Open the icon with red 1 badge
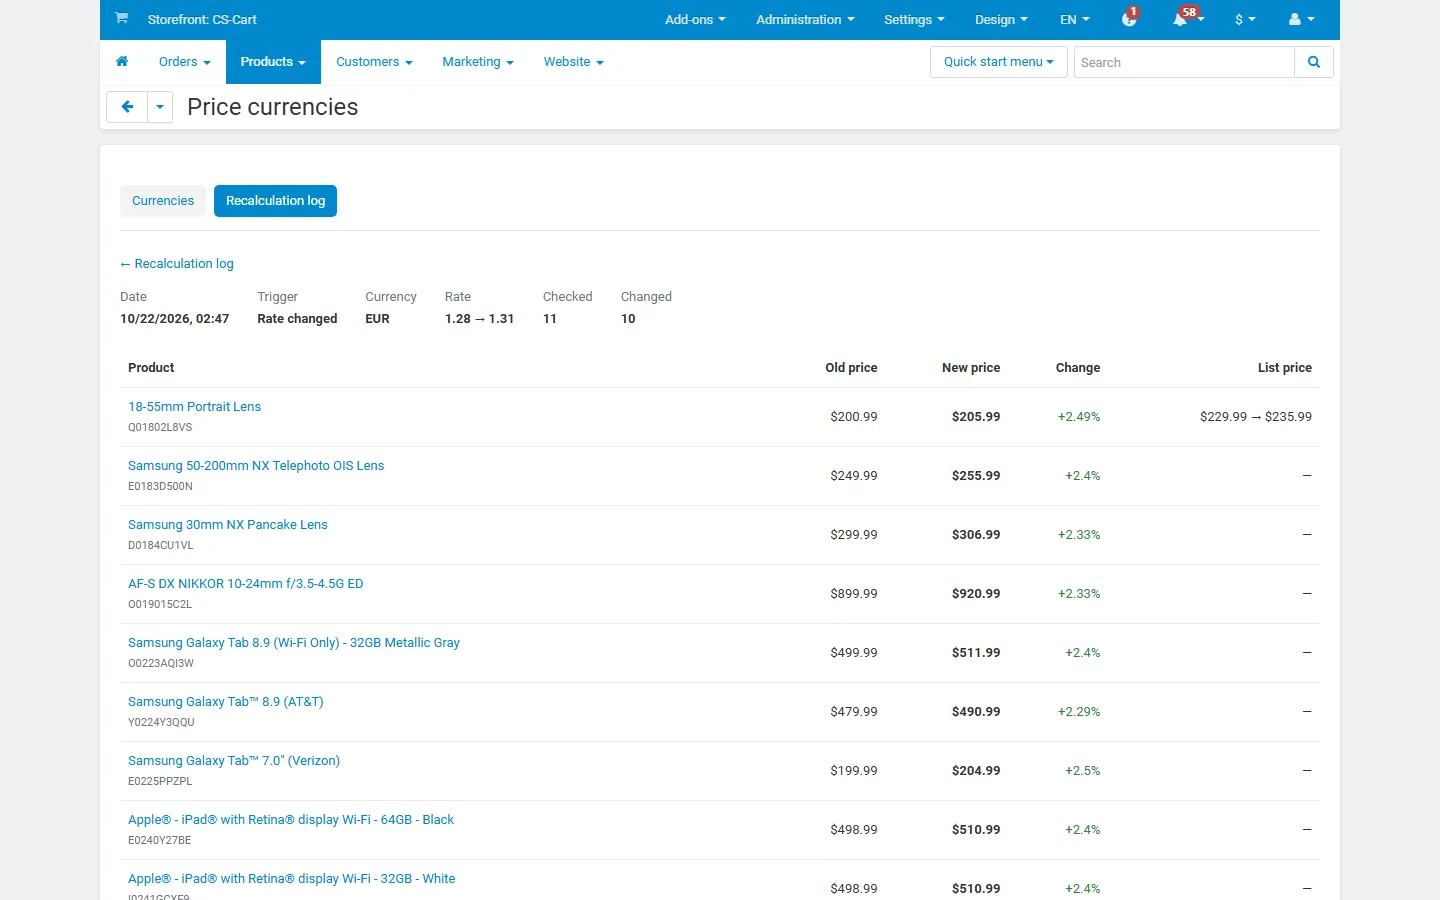Image resolution: width=1440 pixels, height=900 pixels. pos(1130,19)
